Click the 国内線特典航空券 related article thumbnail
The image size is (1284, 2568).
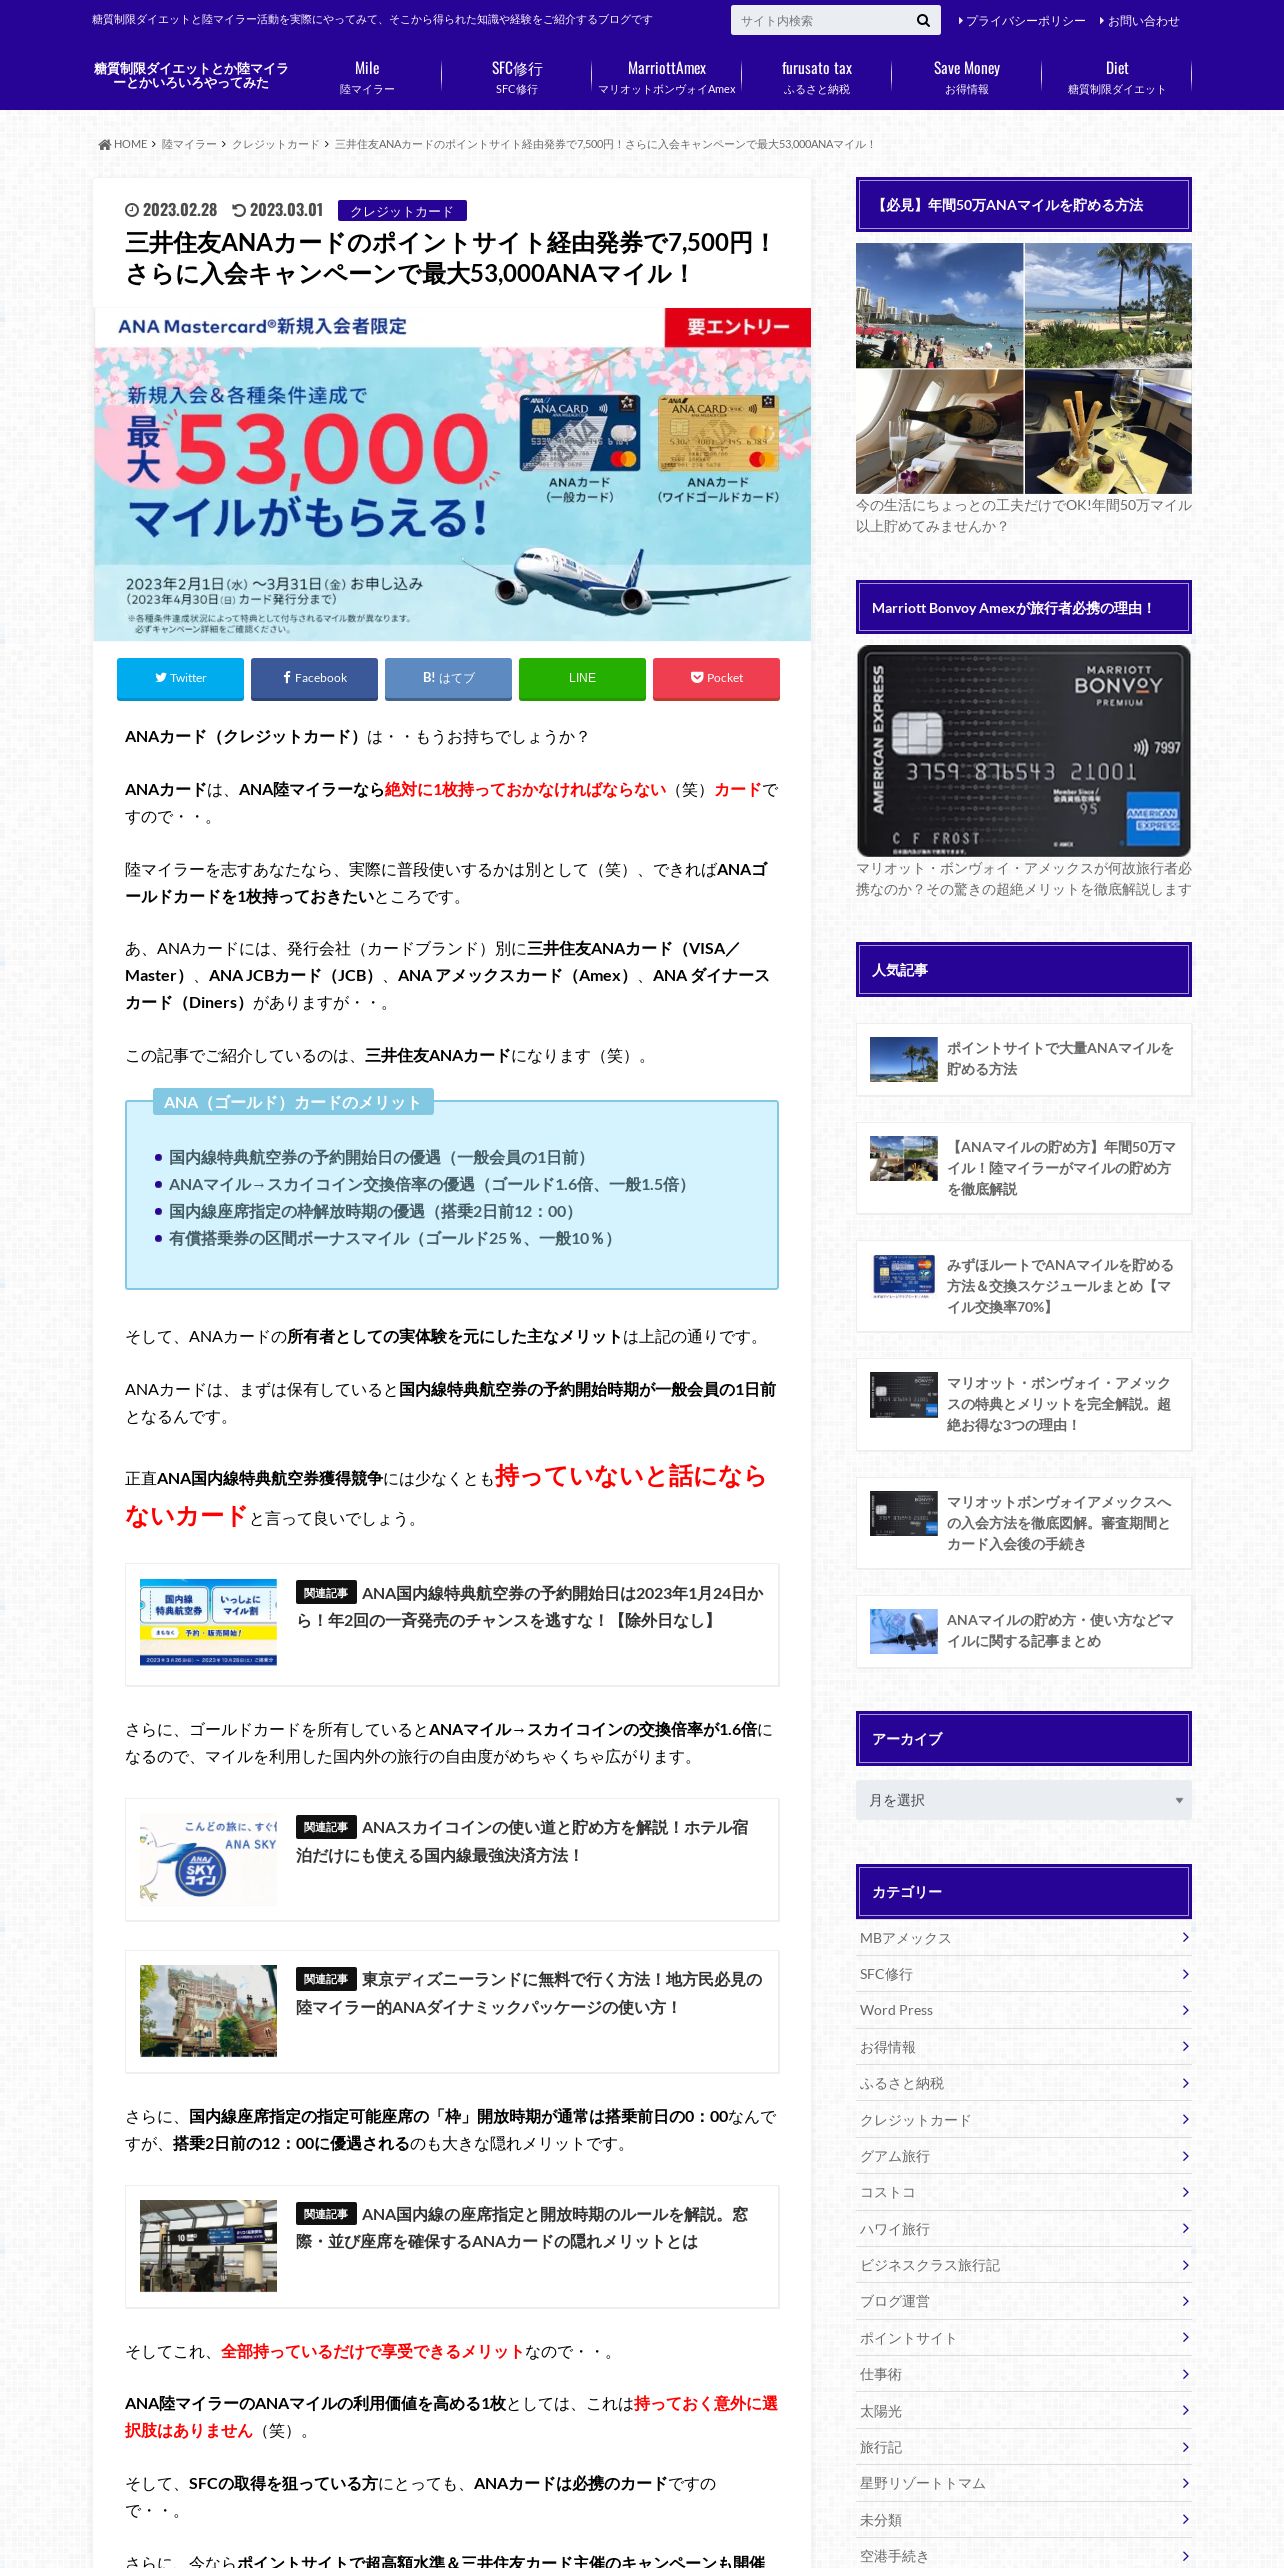[x=208, y=1622]
